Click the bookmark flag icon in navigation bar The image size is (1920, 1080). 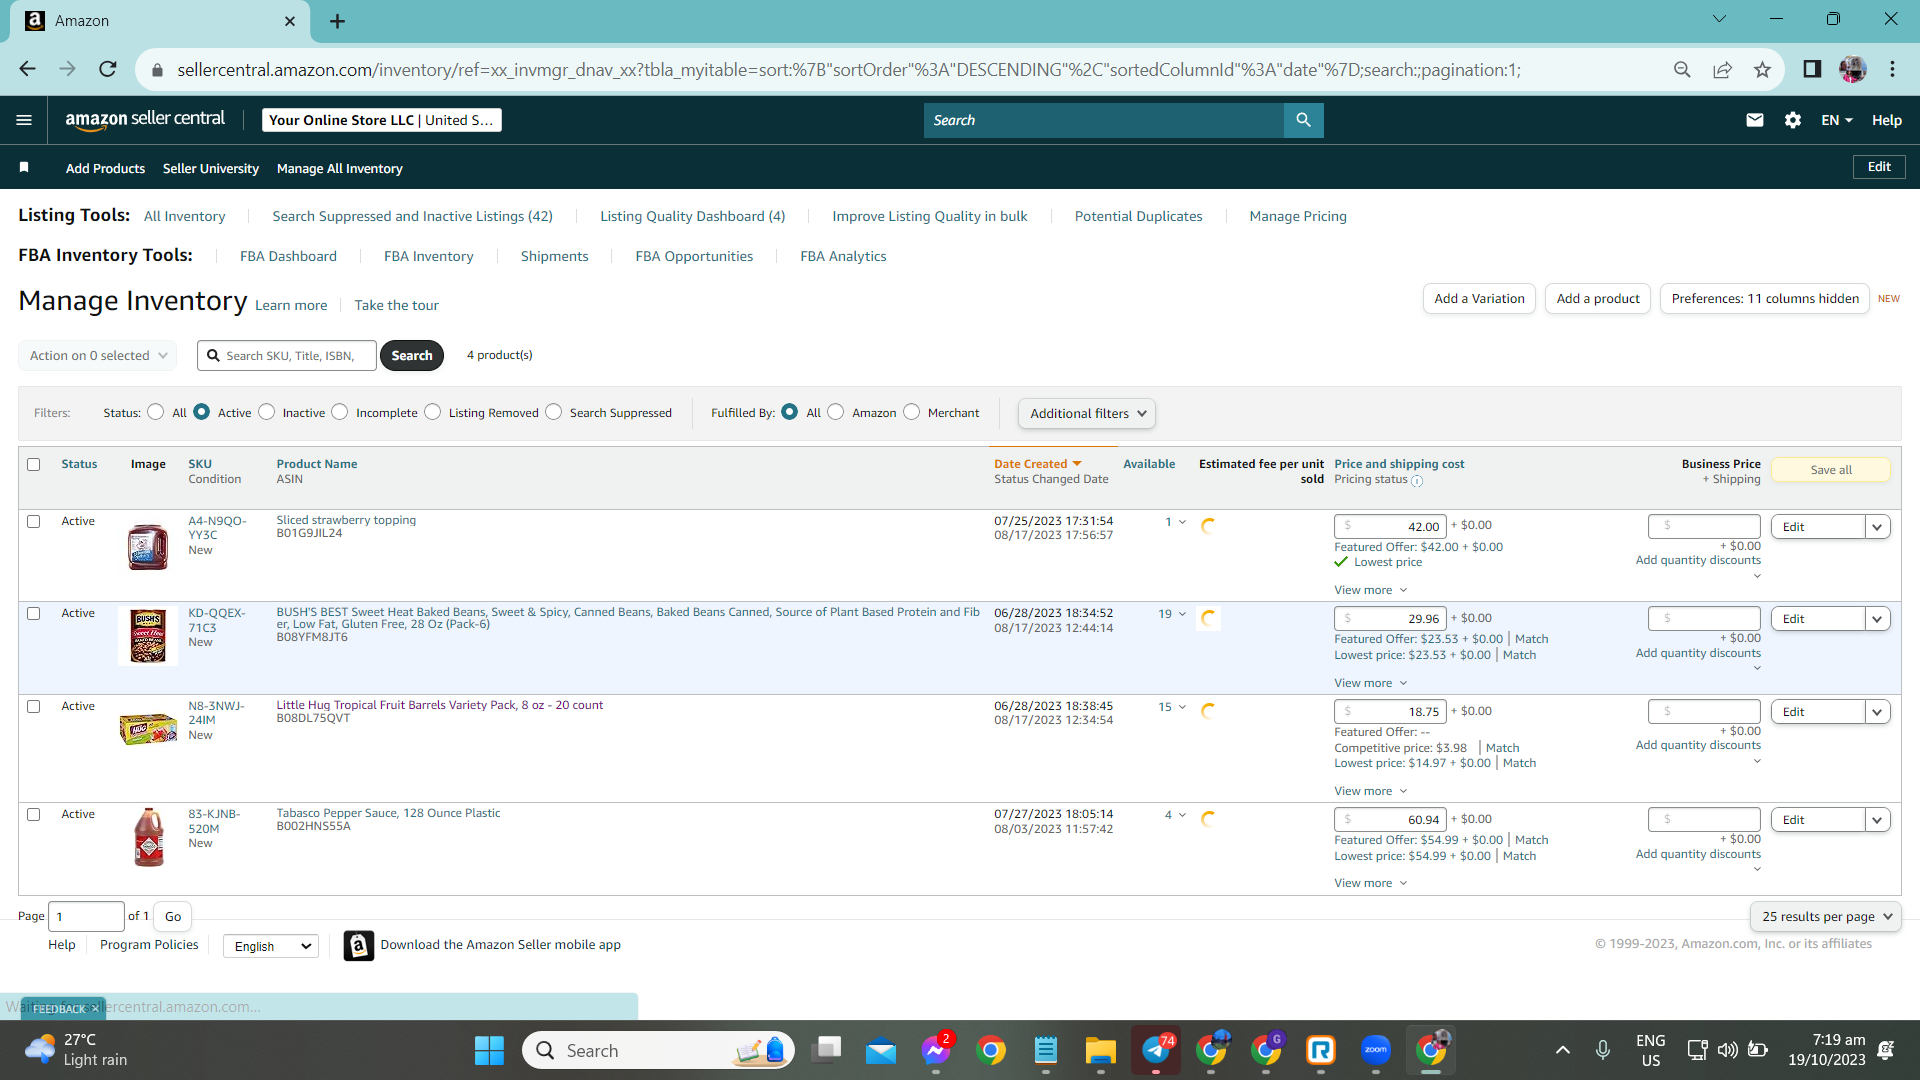24,167
